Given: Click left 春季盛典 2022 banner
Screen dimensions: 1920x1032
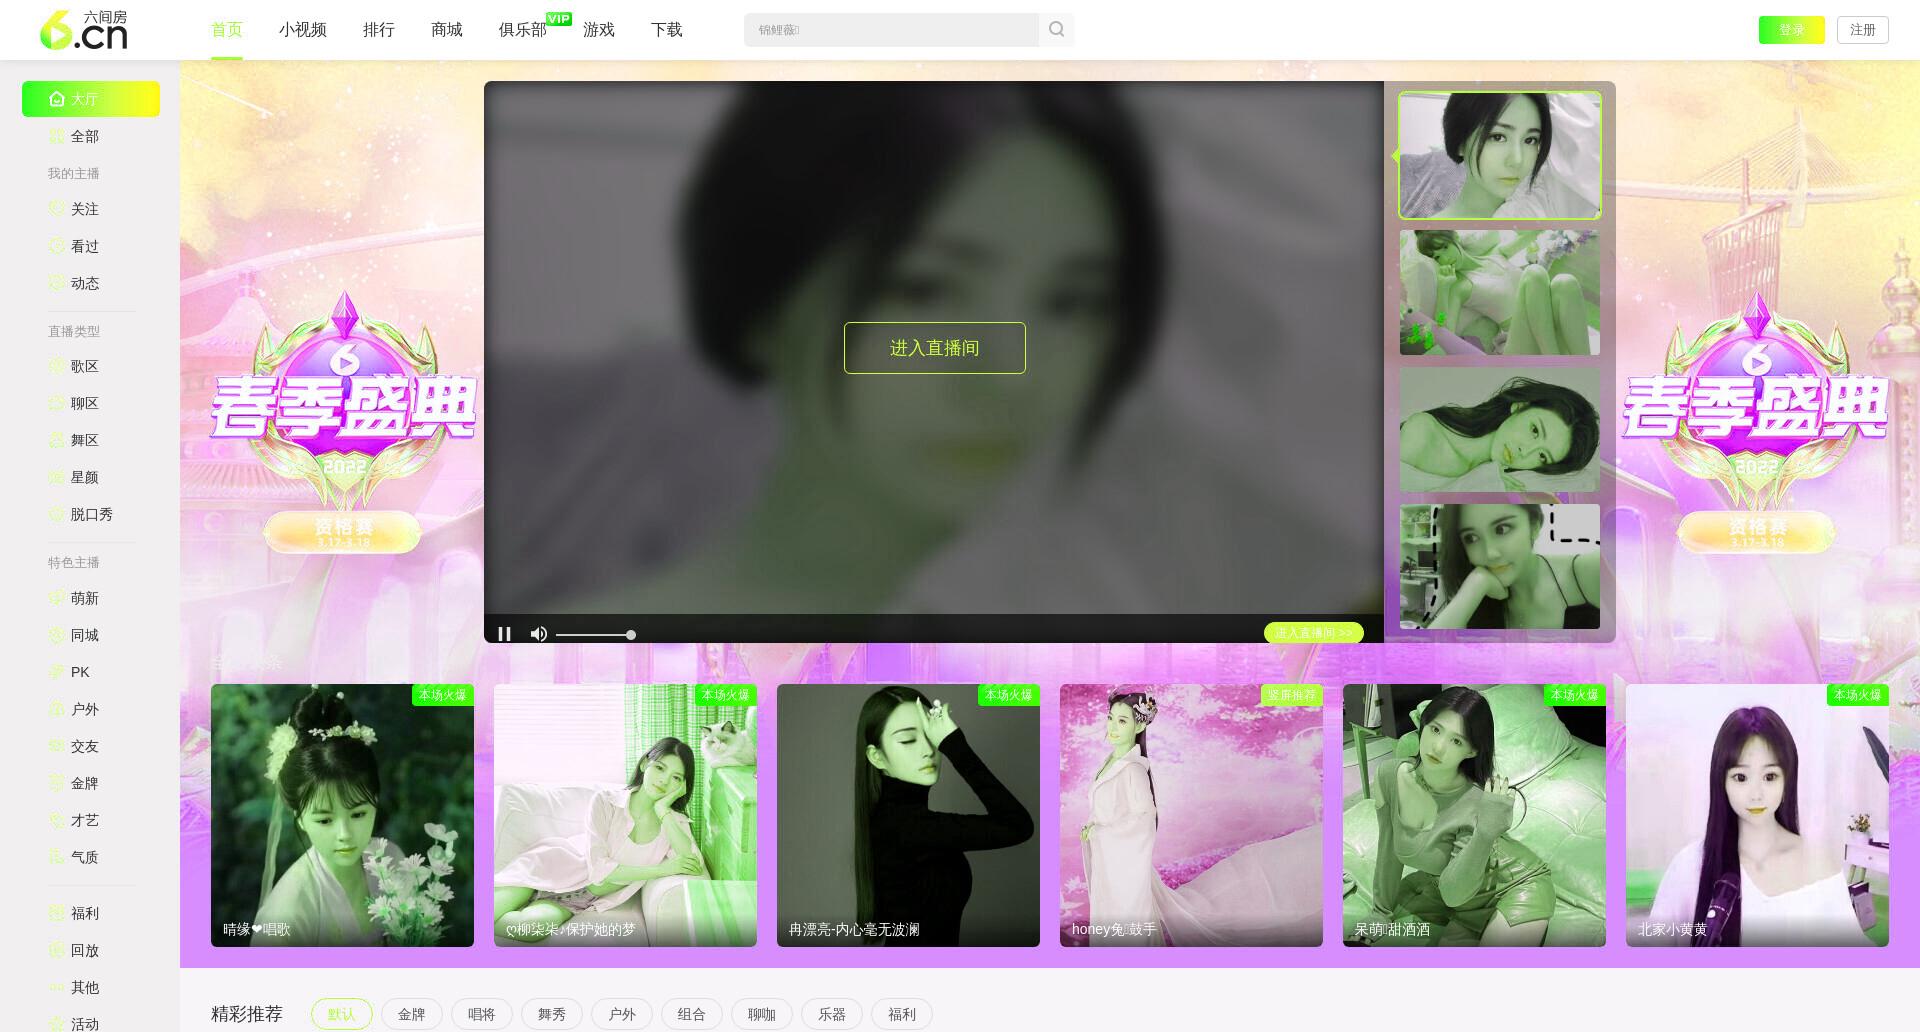Looking at the screenshot, I should (x=343, y=422).
